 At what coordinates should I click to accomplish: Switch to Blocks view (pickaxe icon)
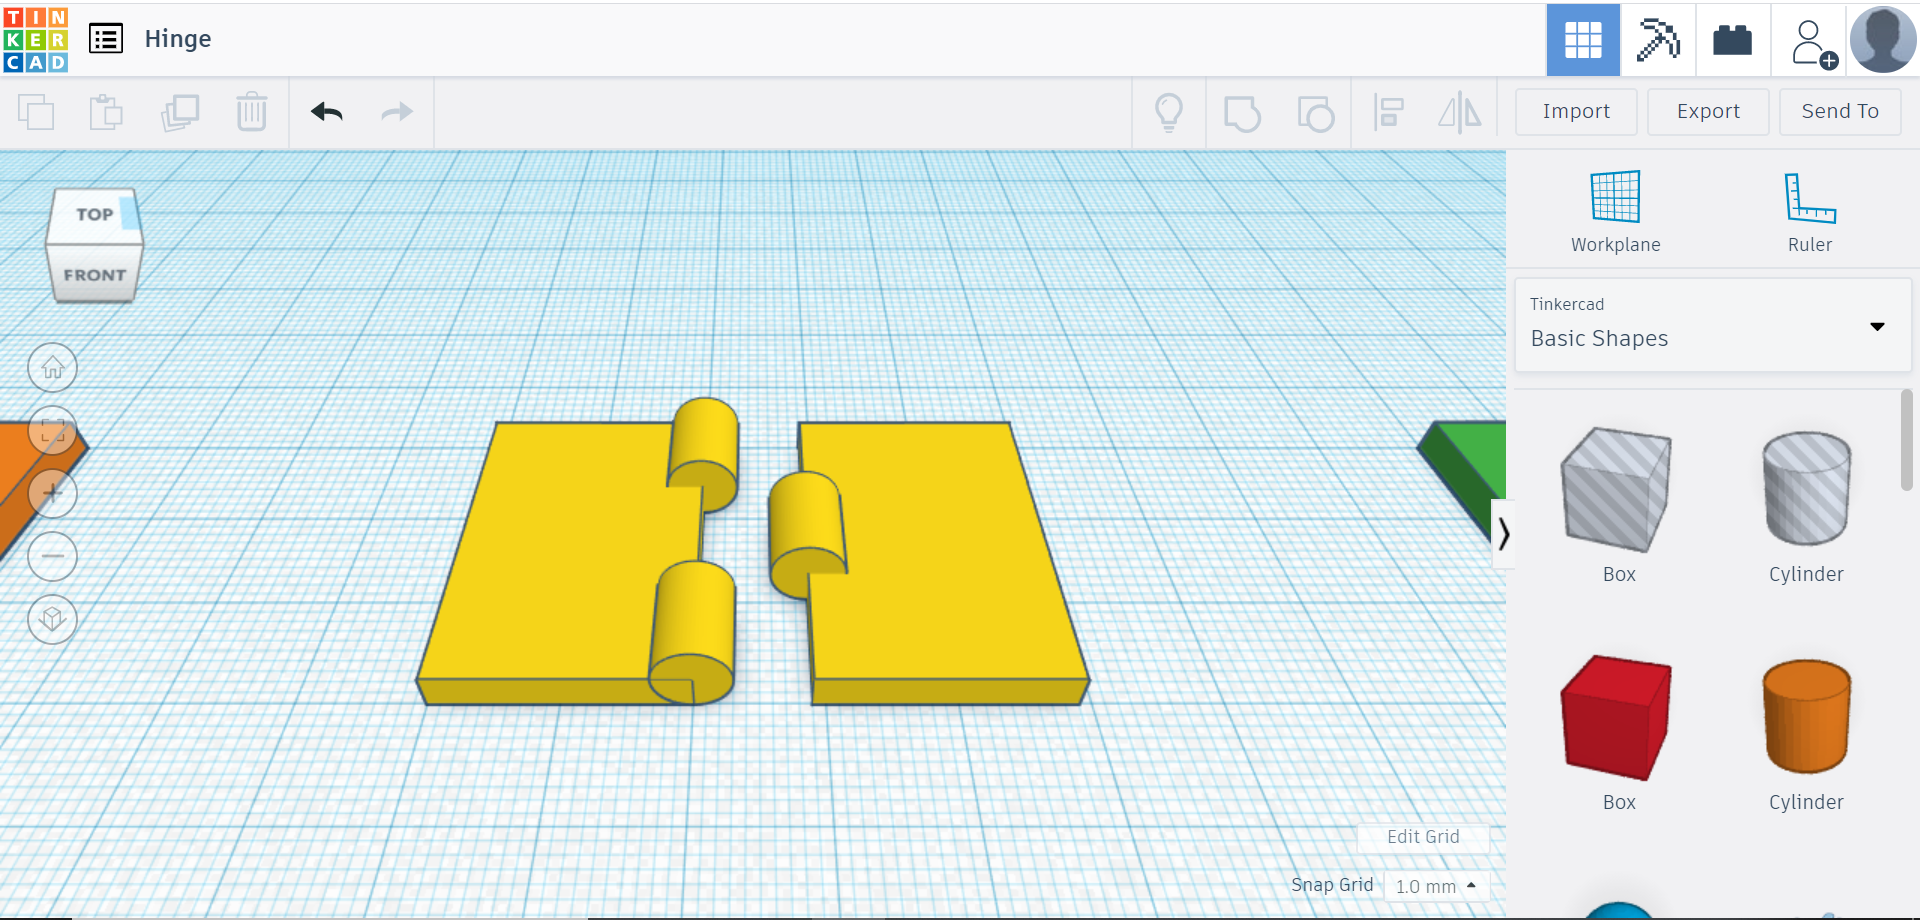click(x=1657, y=40)
